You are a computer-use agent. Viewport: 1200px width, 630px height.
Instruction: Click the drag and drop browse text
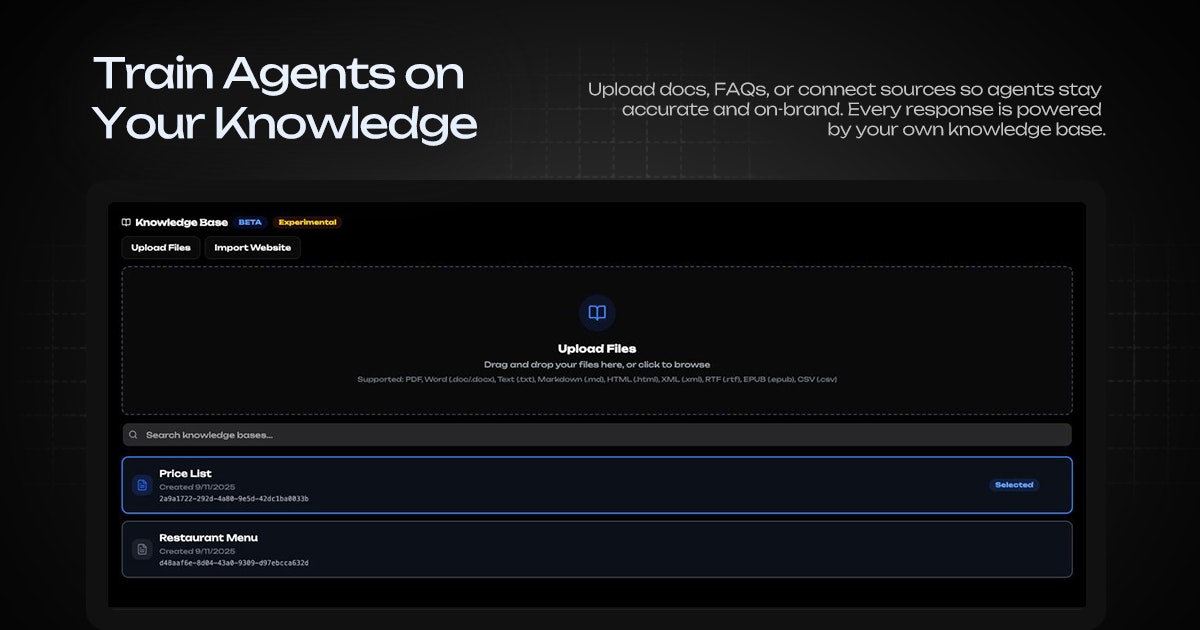tap(597, 365)
